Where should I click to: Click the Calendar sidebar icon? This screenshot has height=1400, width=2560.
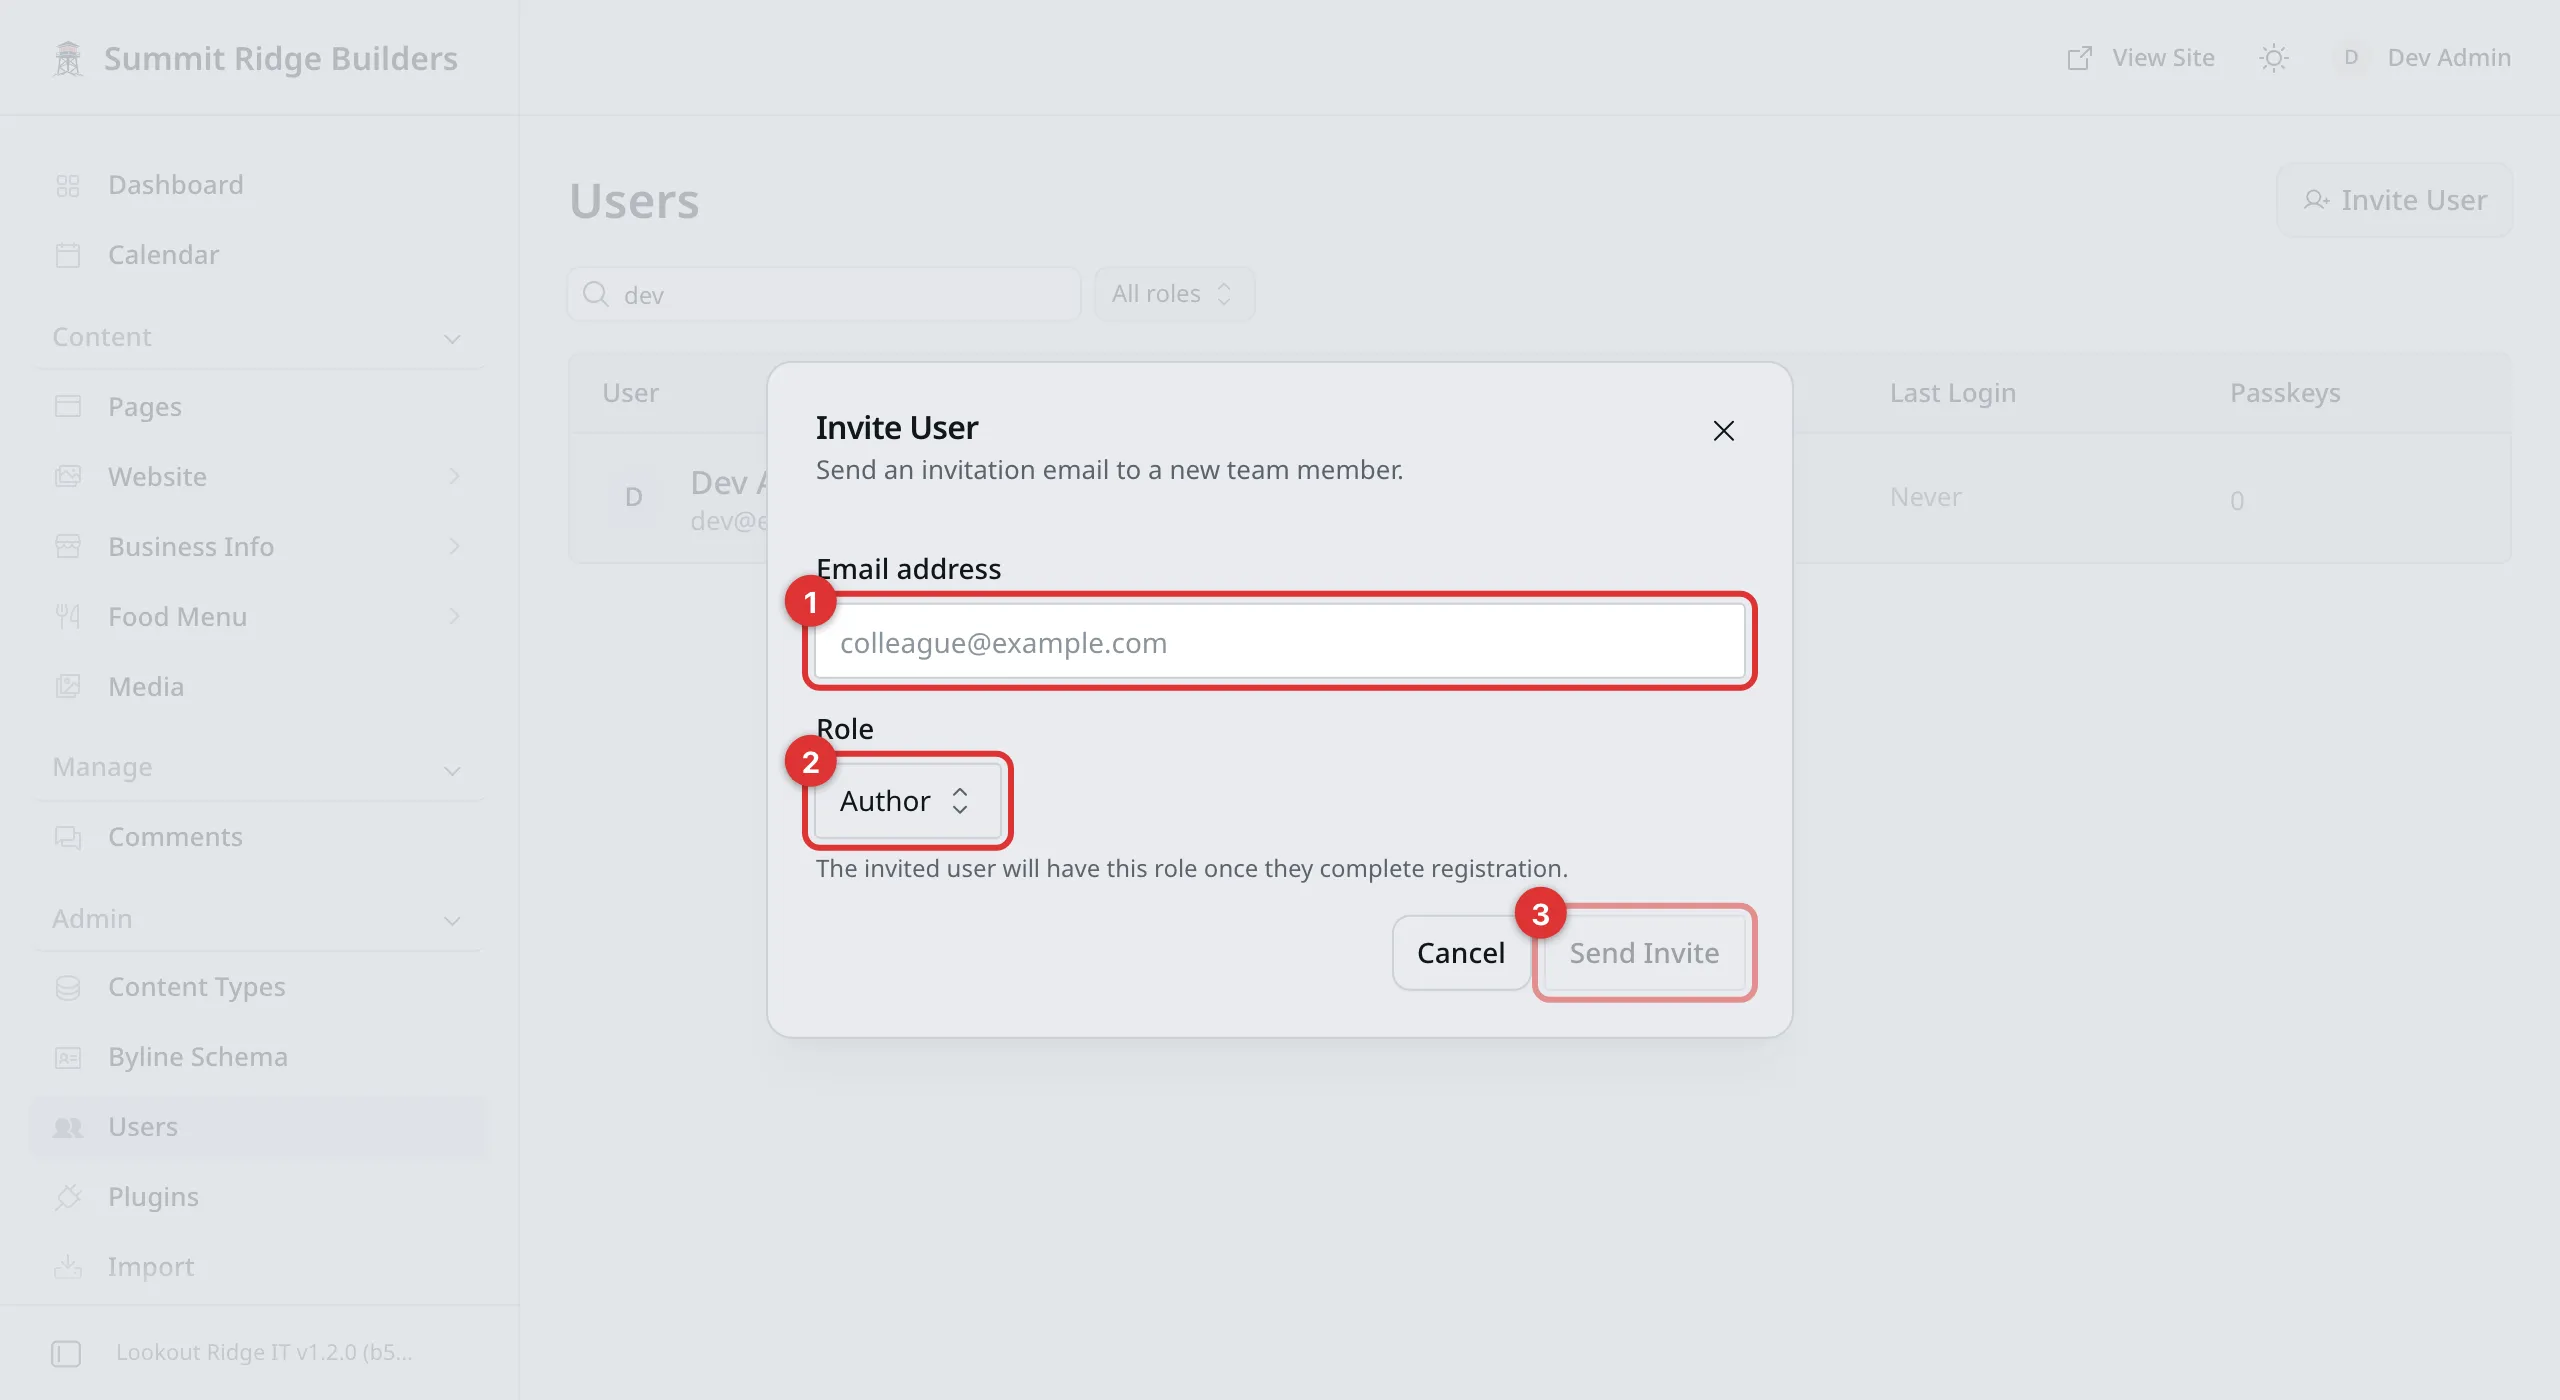pos(68,255)
